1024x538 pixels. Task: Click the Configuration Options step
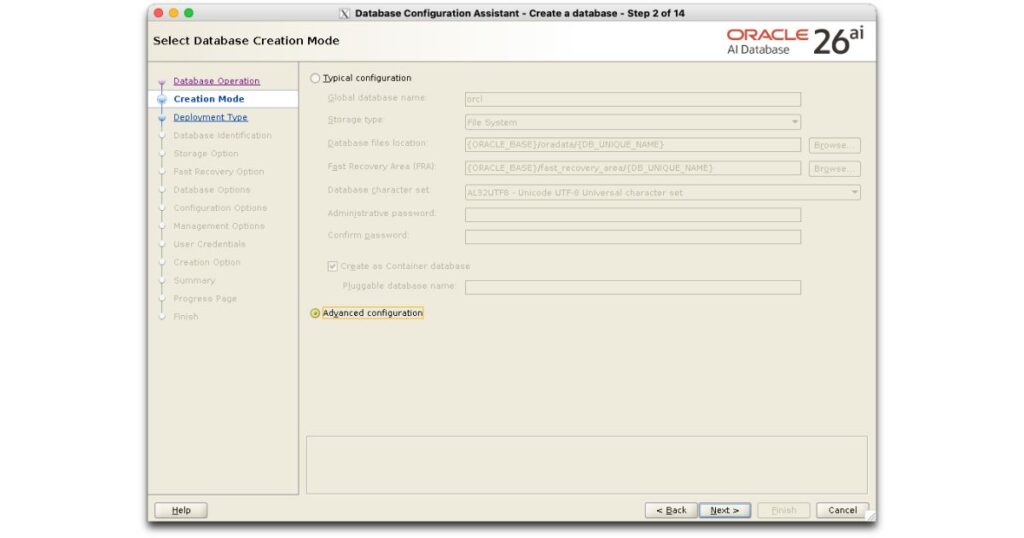pos(220,208)
